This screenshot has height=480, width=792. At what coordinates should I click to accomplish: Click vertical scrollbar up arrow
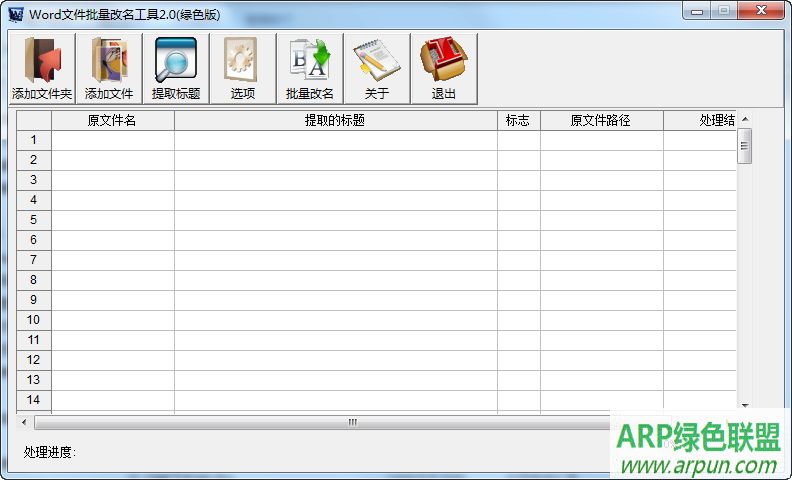(x=745, y=119)
